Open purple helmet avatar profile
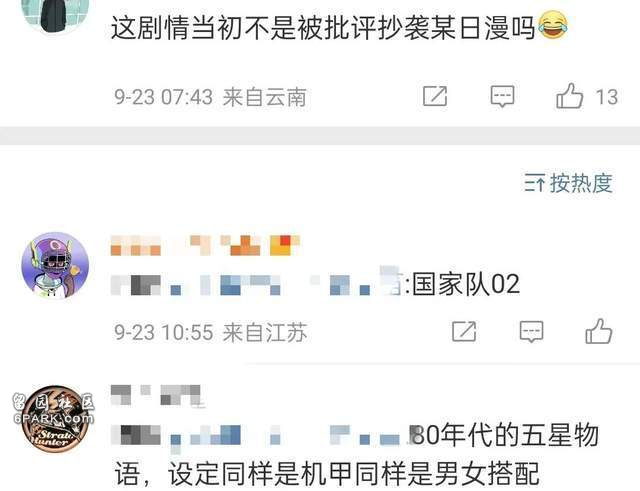Screen dimensions: 640x491 pyautogui.click(x=55, y=266)
